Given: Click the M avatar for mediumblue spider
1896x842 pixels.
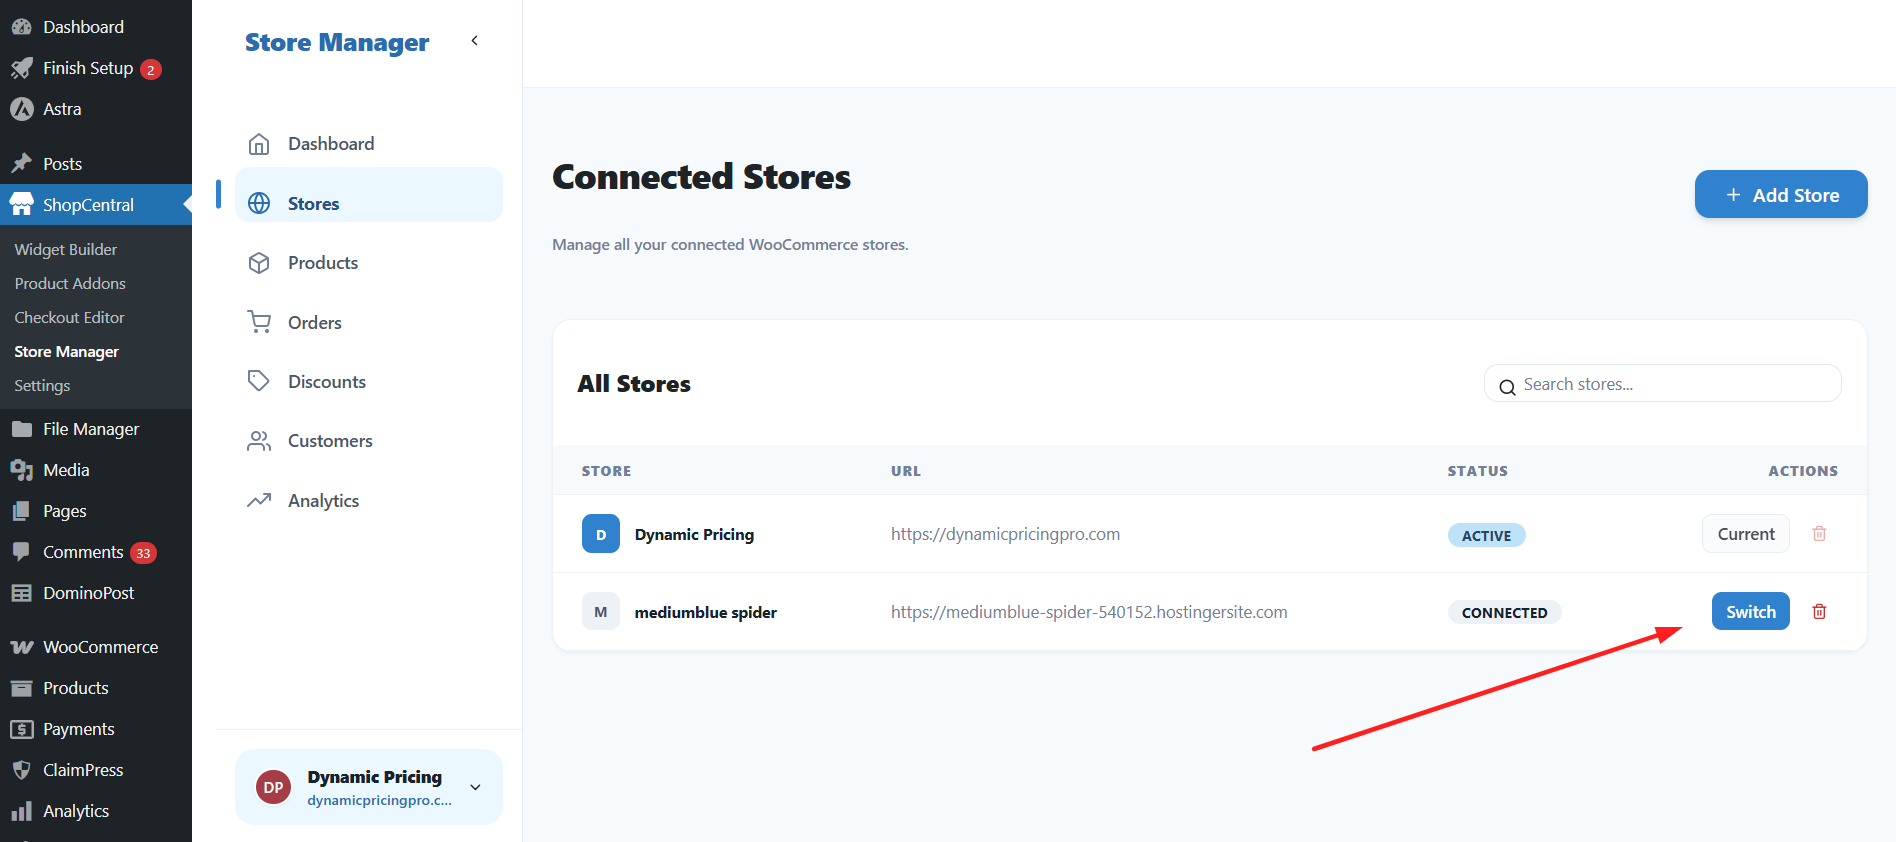Looking at the screenshot, I should point(601,612).
